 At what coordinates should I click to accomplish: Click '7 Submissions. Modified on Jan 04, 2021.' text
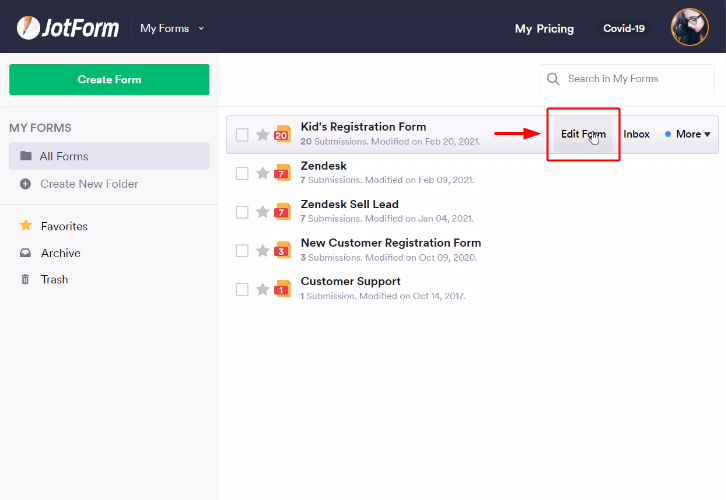pyautogui.click(x=387, y=219)
